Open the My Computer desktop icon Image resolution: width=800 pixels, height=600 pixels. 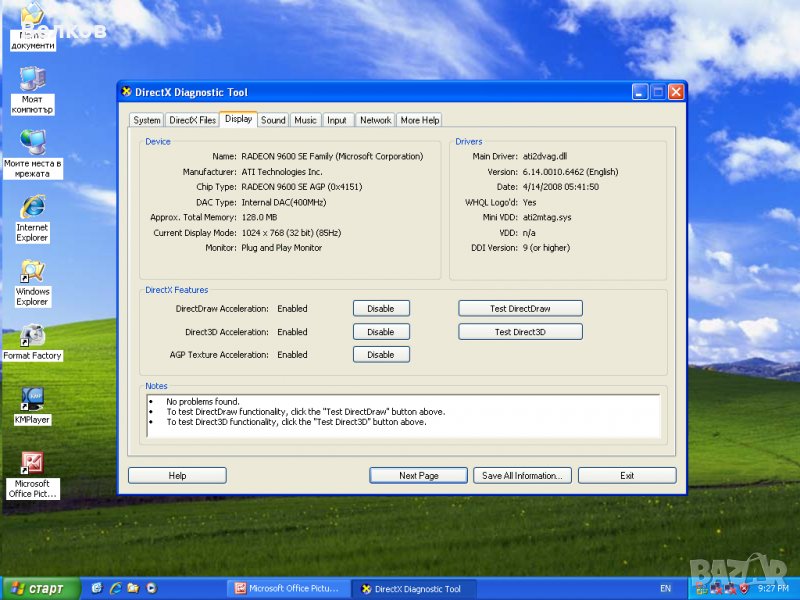32,80
